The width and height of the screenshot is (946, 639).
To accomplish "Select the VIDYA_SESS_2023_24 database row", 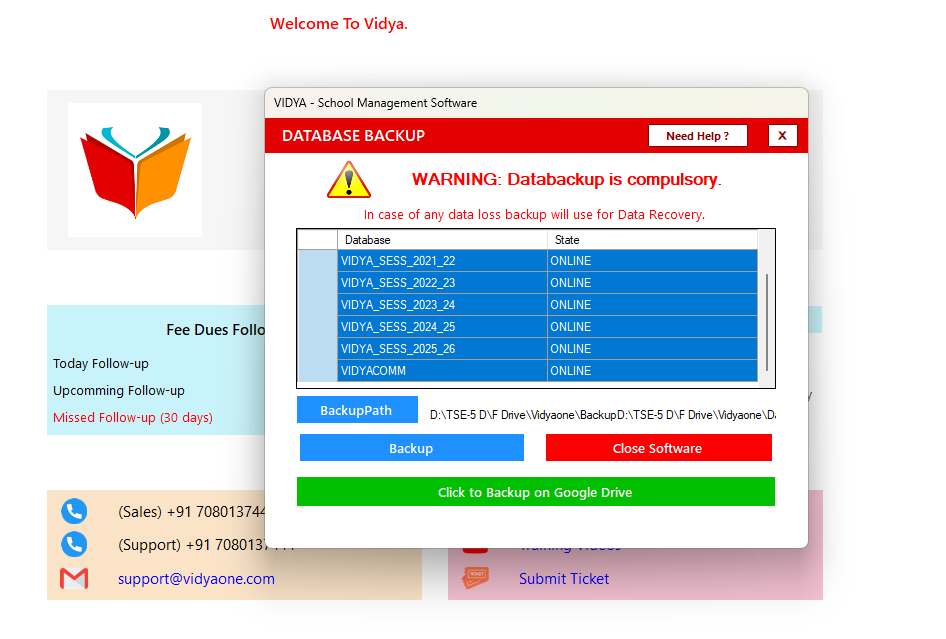I will point(528,305).
